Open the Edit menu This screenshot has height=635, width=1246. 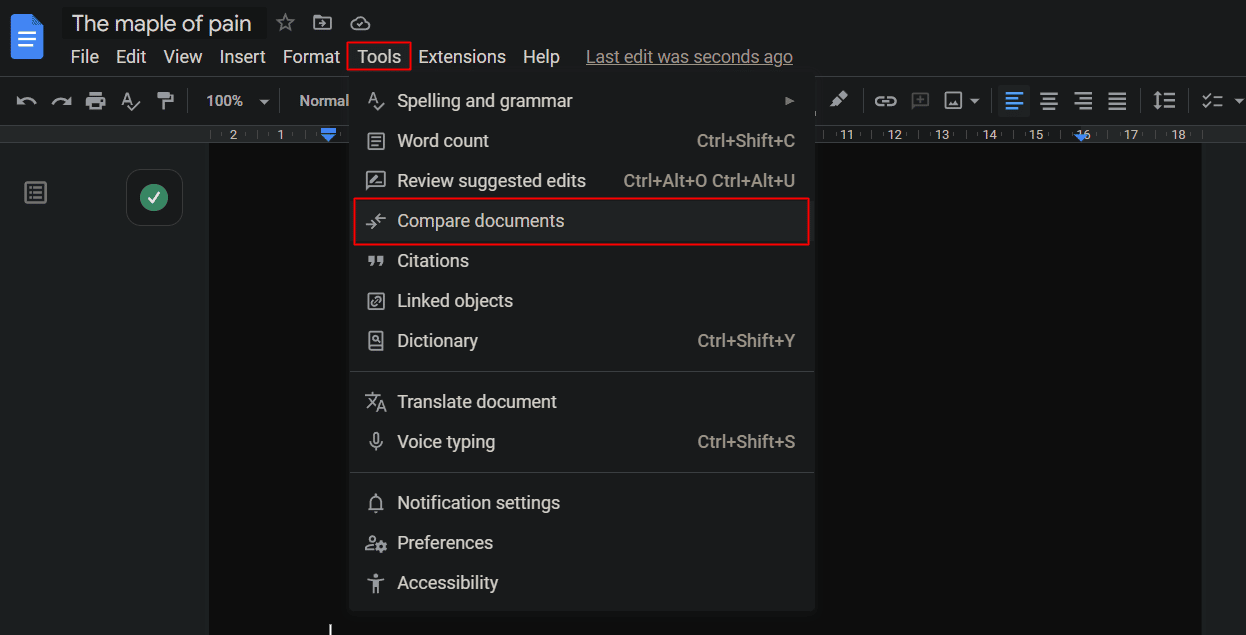(x=131, y=57)
